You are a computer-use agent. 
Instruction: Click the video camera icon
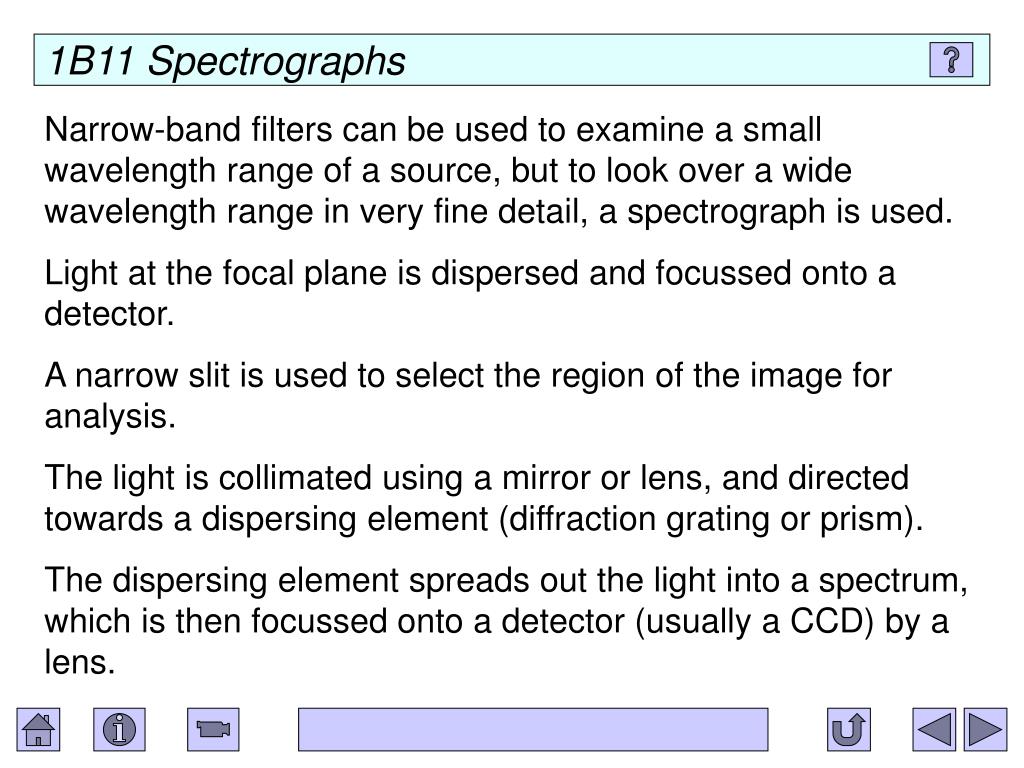click(x=213, y=729)
